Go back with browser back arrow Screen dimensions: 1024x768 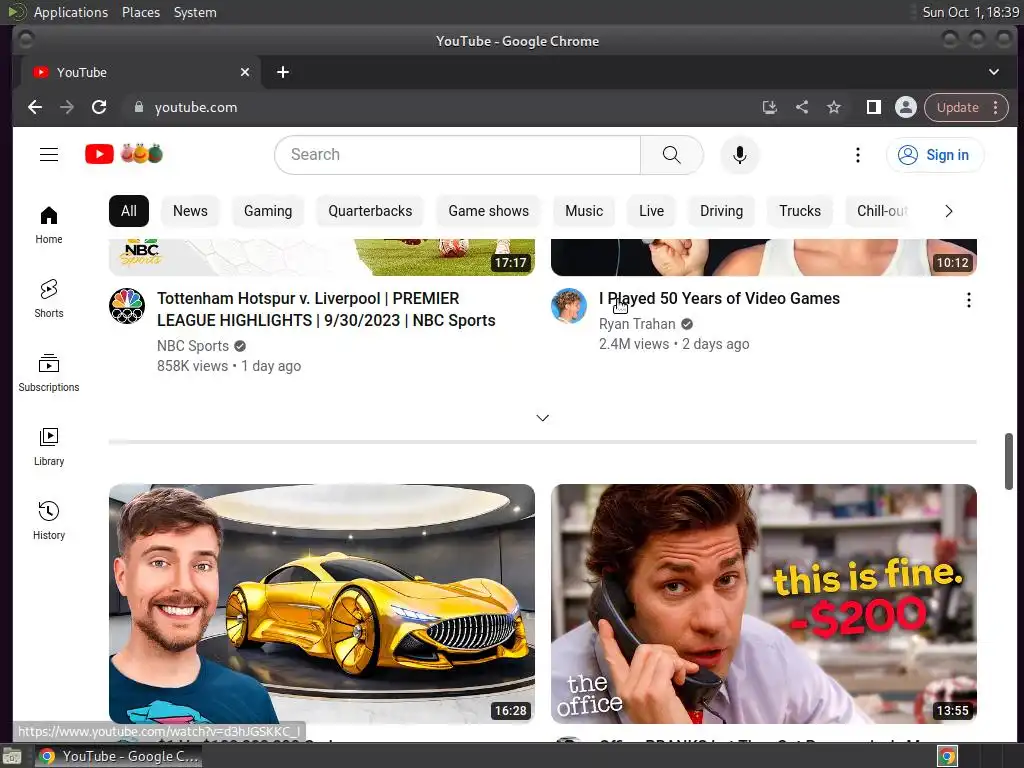(x=35, y=107)
